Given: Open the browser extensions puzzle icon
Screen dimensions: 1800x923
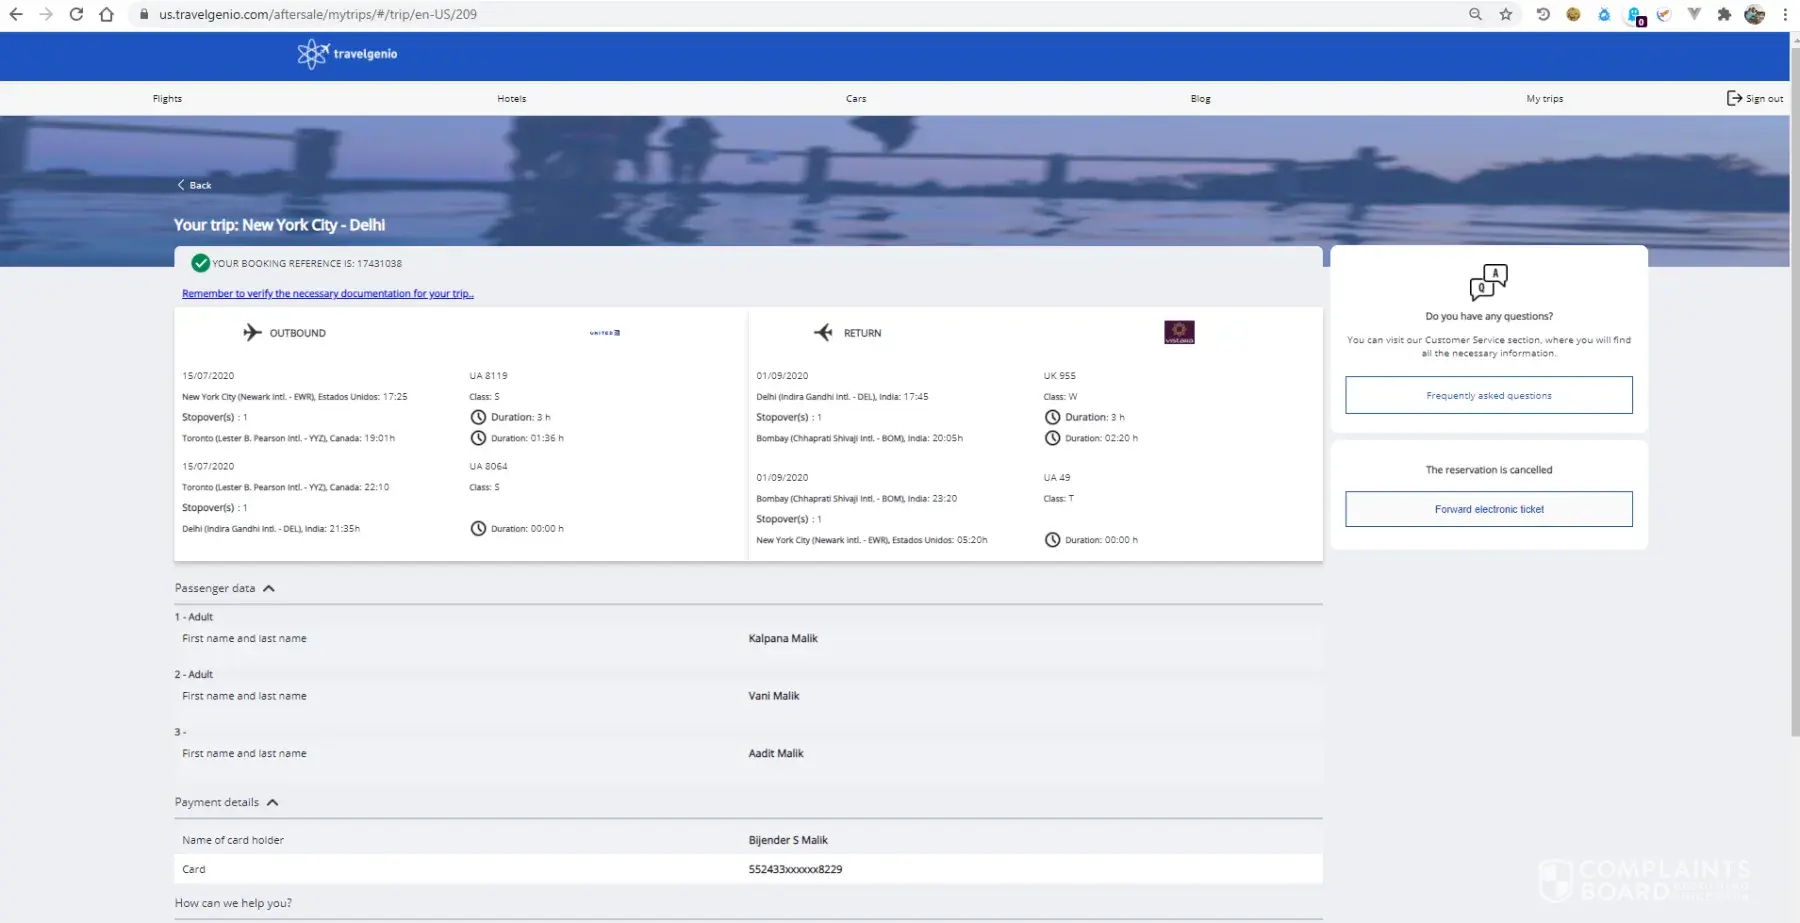Looking at the screenshot, I should tap(1724, 14).
